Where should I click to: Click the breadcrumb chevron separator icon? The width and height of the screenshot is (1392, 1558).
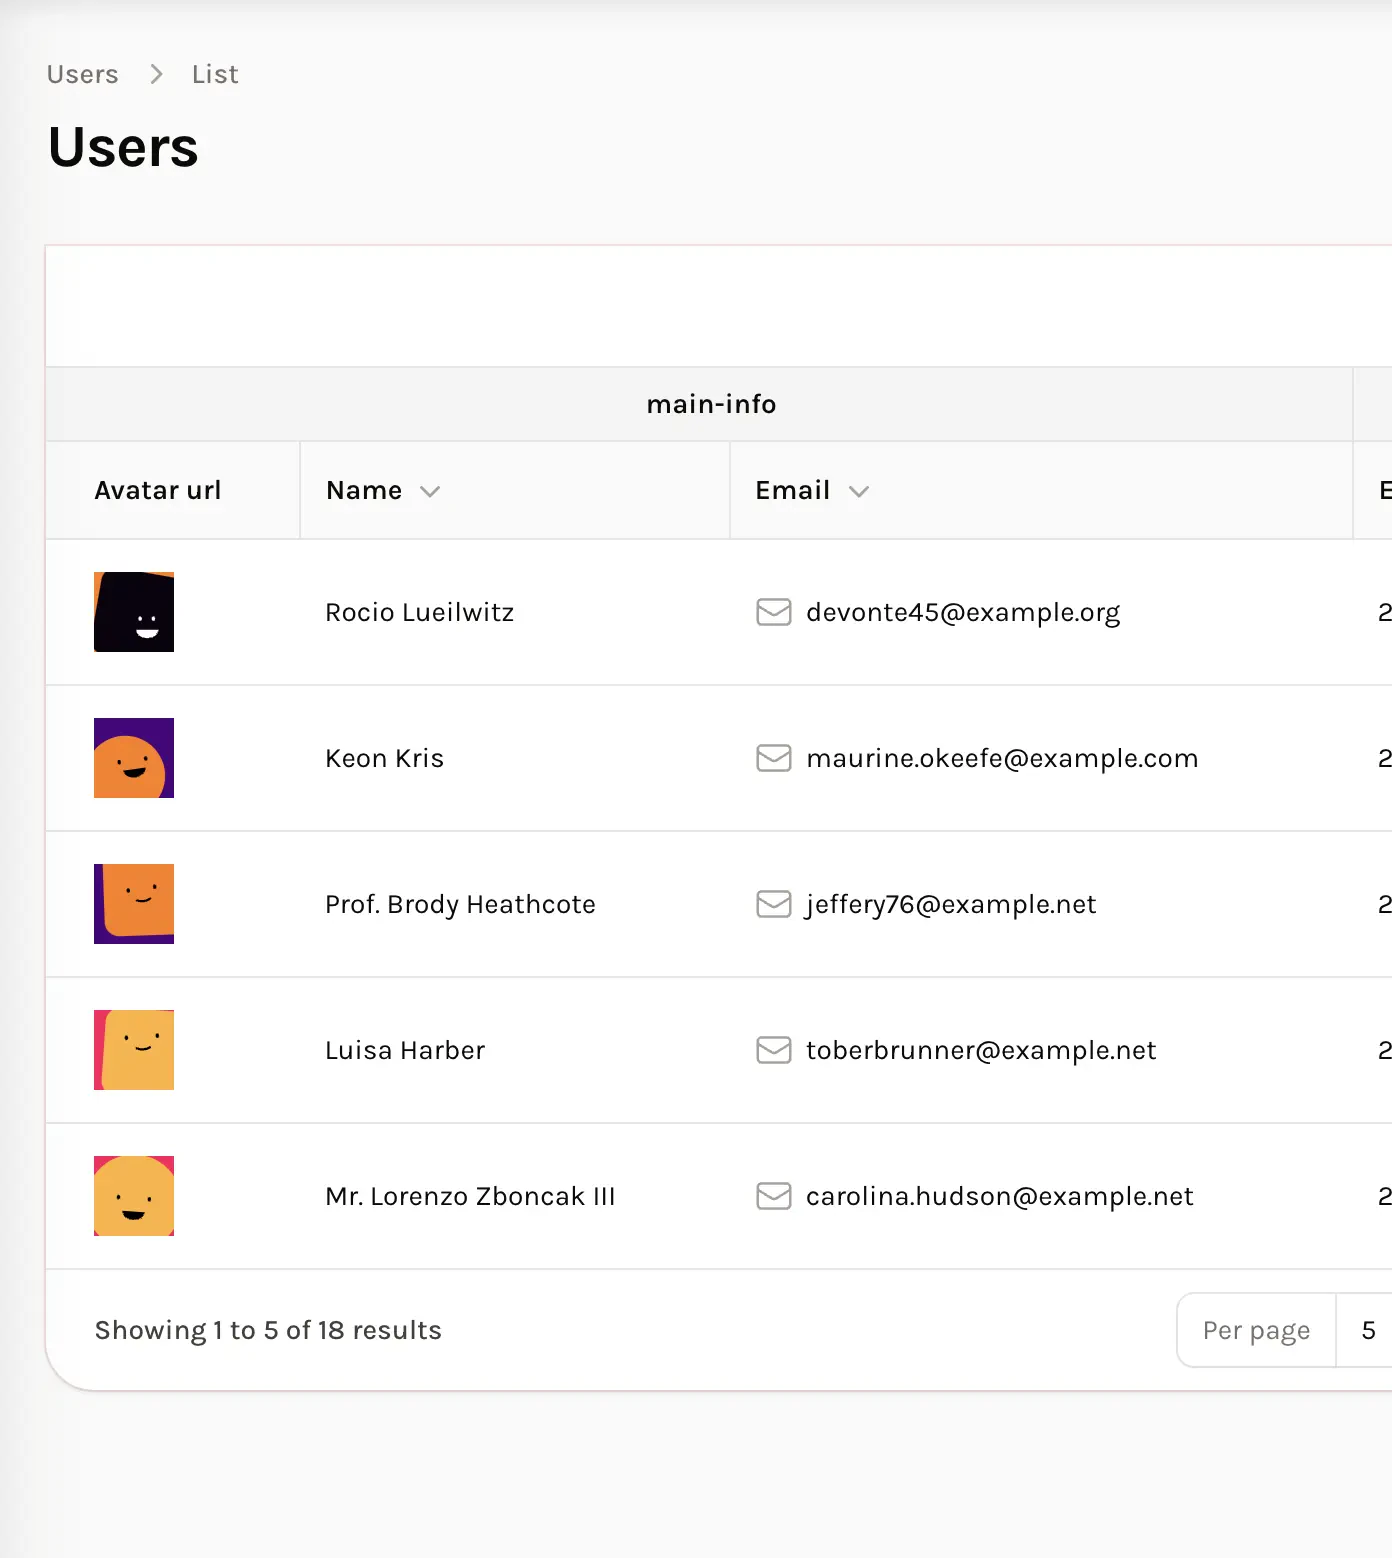156,74
